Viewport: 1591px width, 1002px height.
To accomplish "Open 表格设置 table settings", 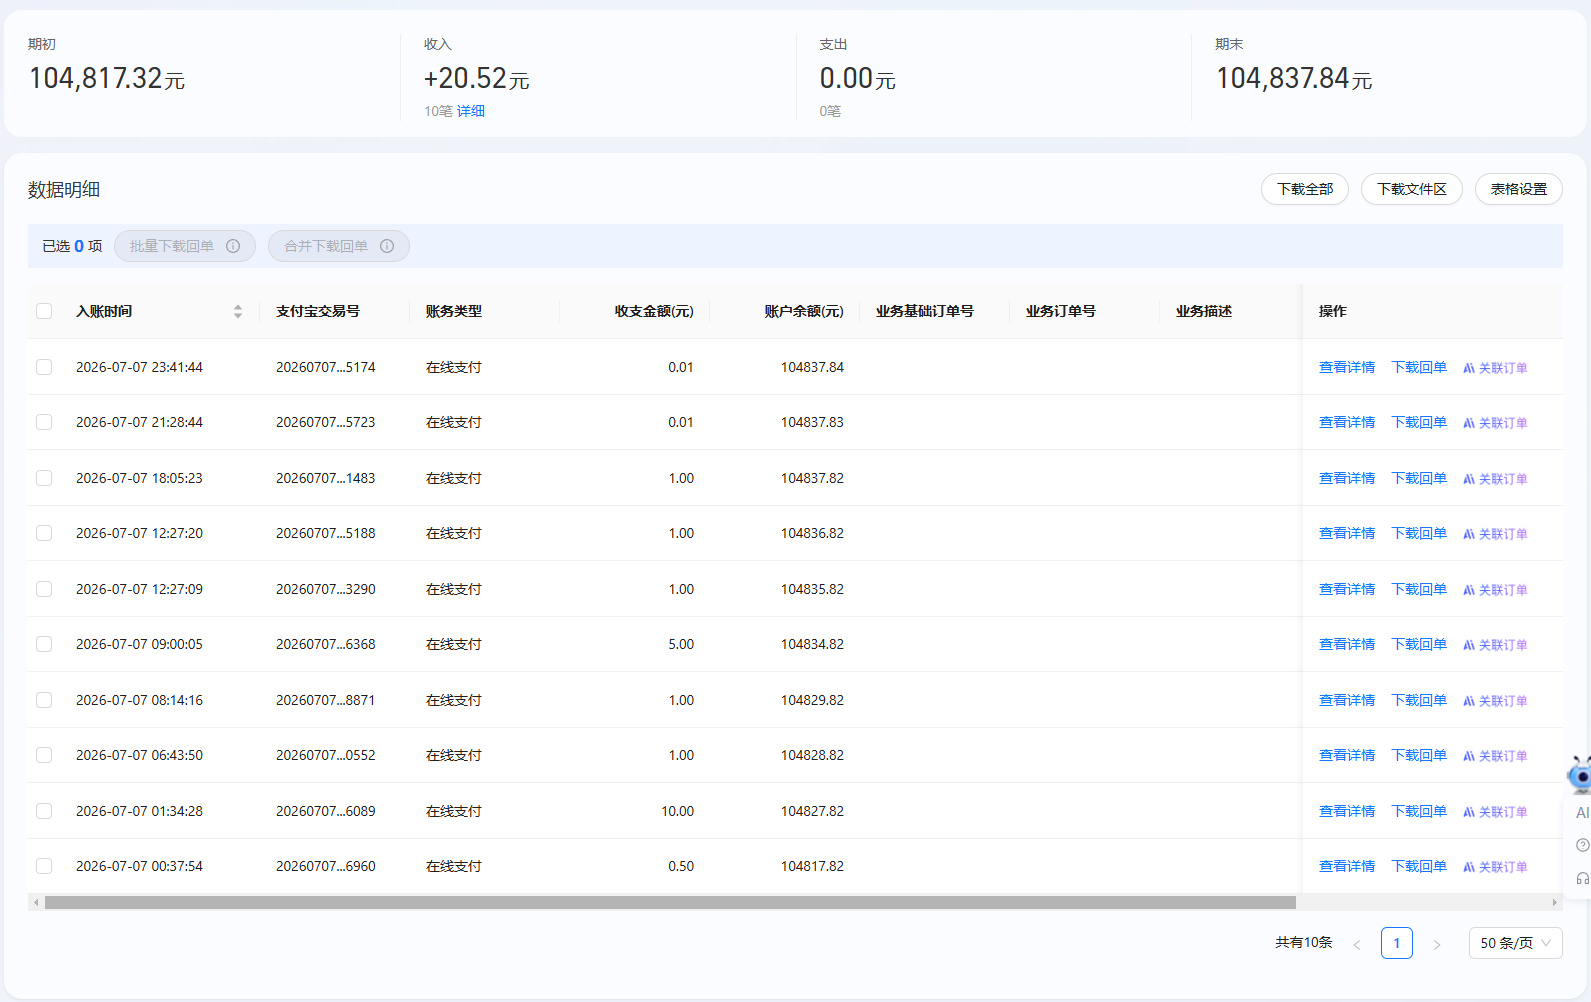I will 1518,189.
